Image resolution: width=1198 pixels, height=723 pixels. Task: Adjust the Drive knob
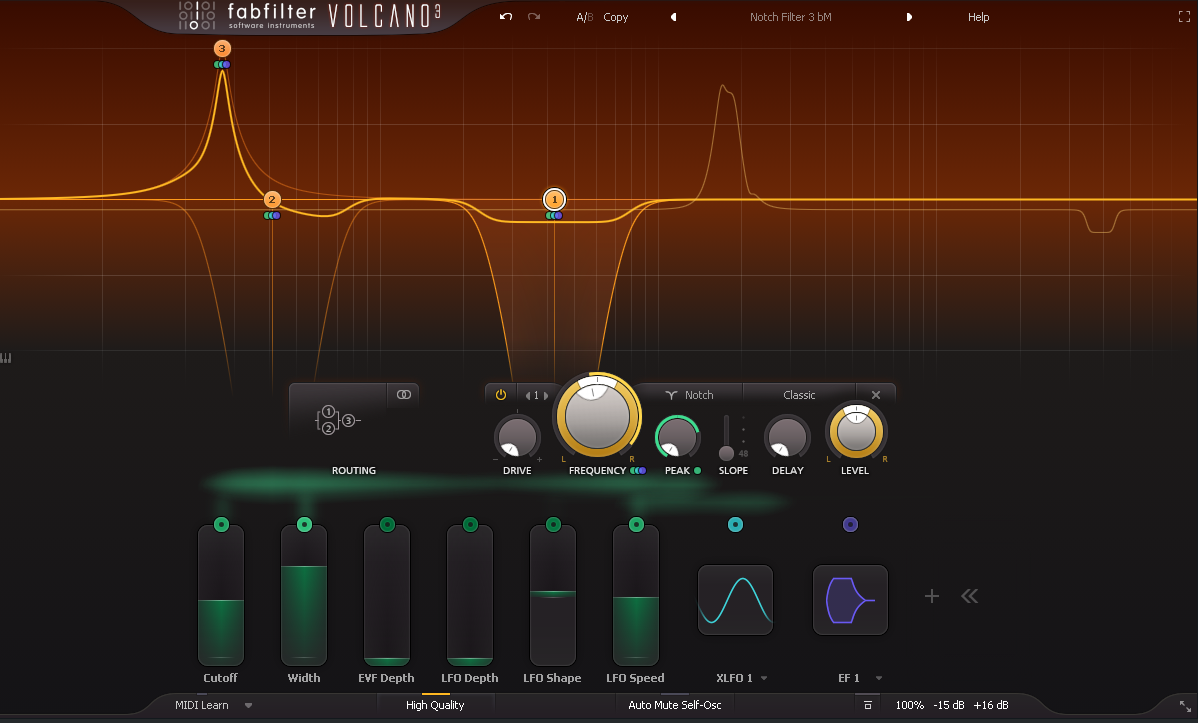point(517,438)
